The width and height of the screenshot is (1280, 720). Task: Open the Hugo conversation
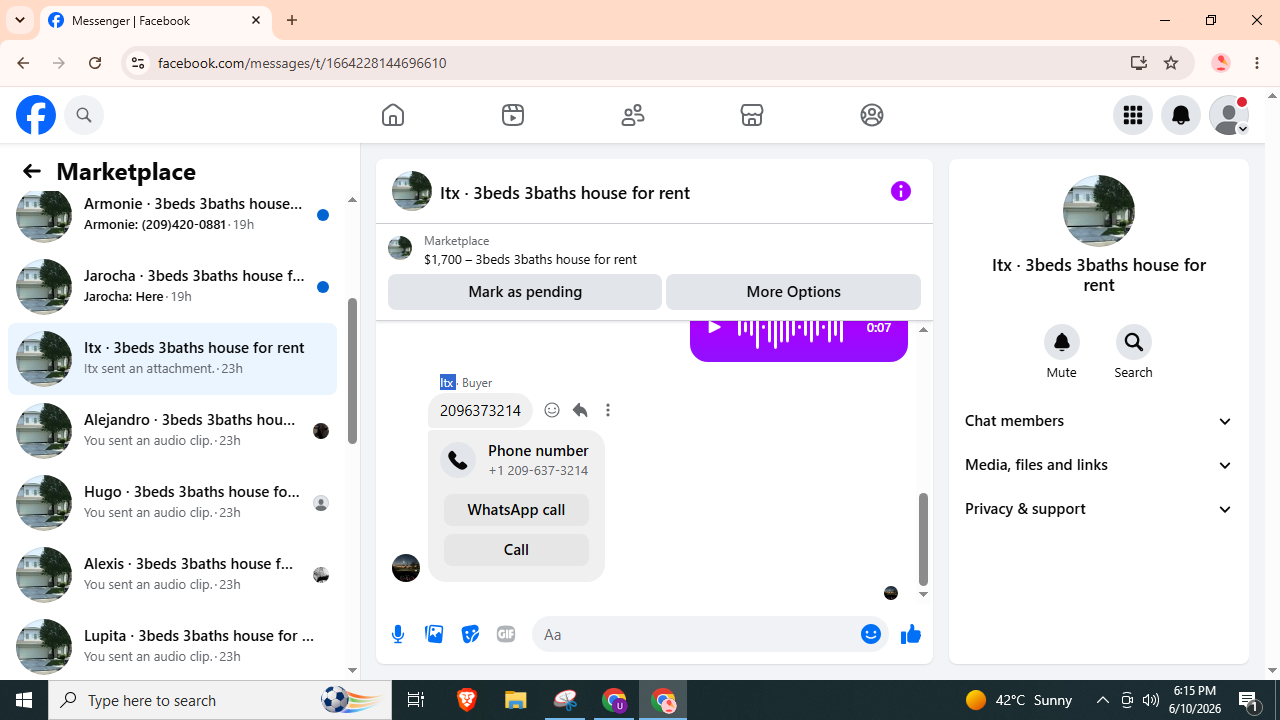coord(173,502)
